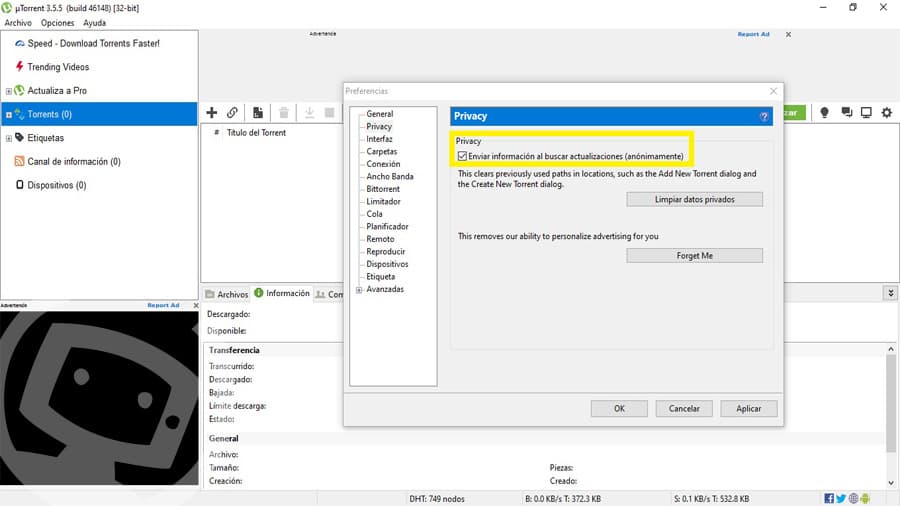Click the help question mark in Privacy header
The height and width of the screenshot is (506, 900).
tap(764, 116)
